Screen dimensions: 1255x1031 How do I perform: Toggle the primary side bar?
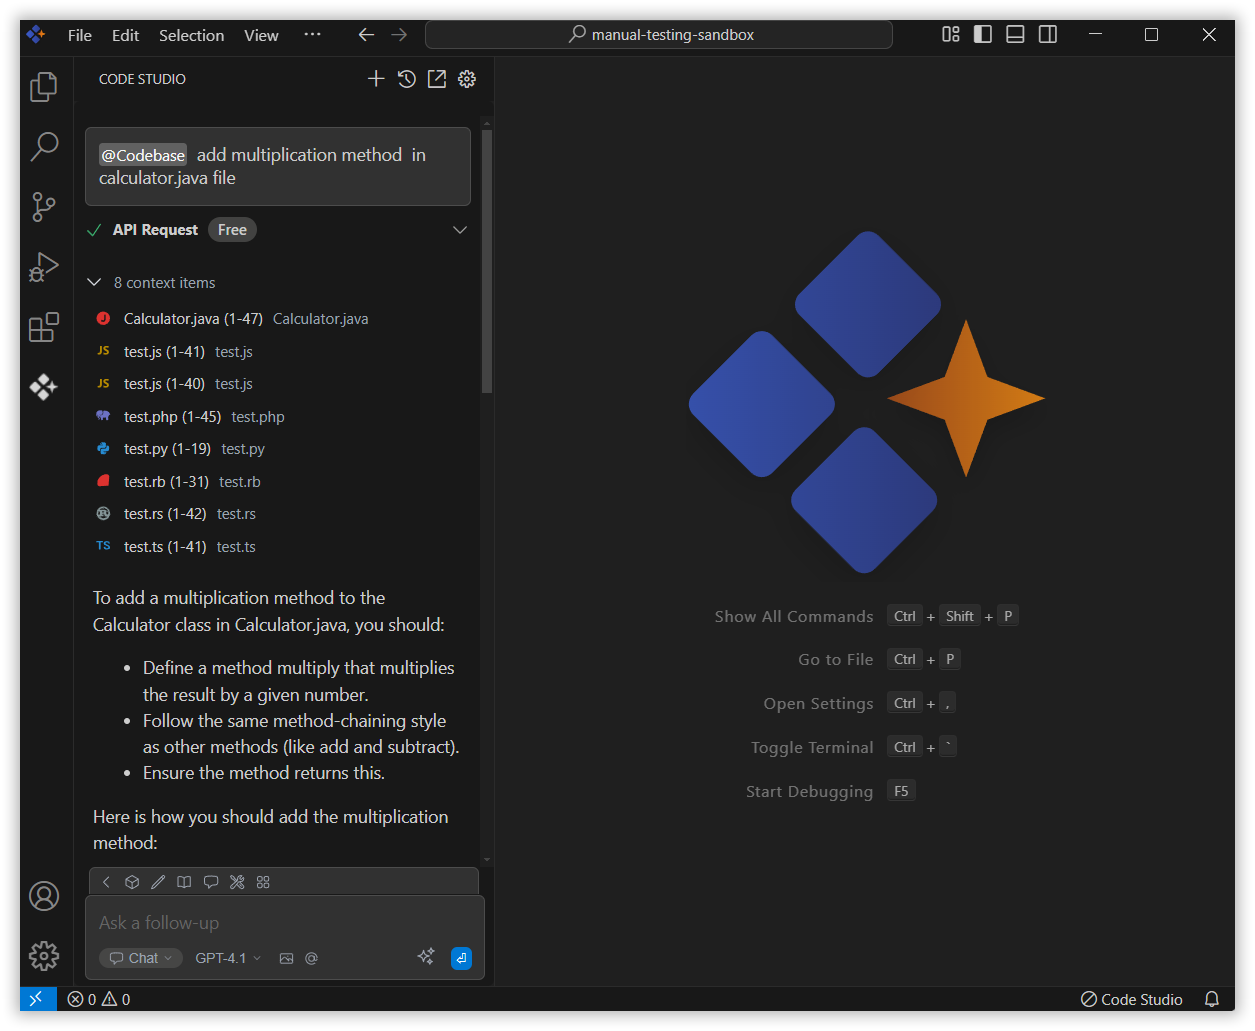tap(983, 34)
